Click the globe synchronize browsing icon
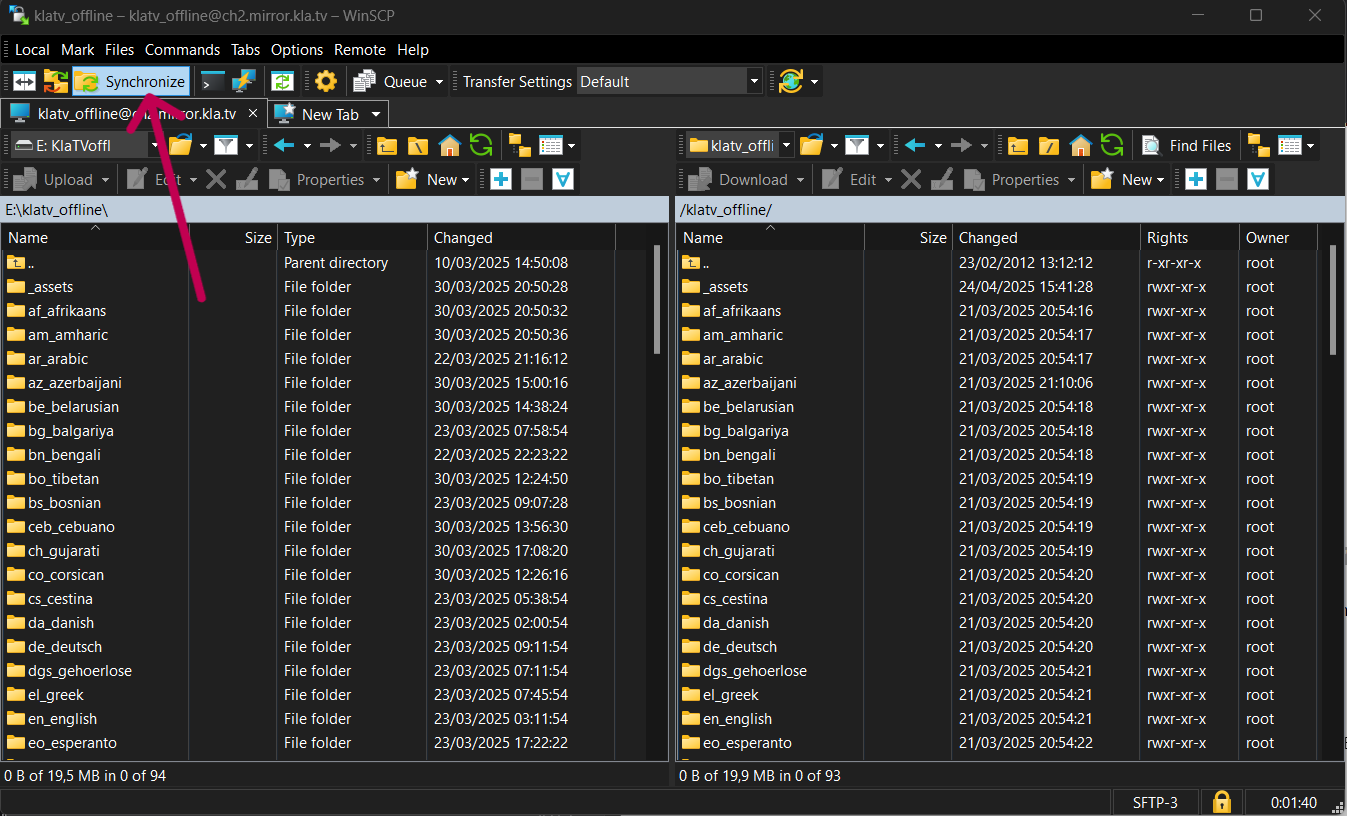This screenshot has height=816, width=1347. pyautogui.click(x=791, y=82)
